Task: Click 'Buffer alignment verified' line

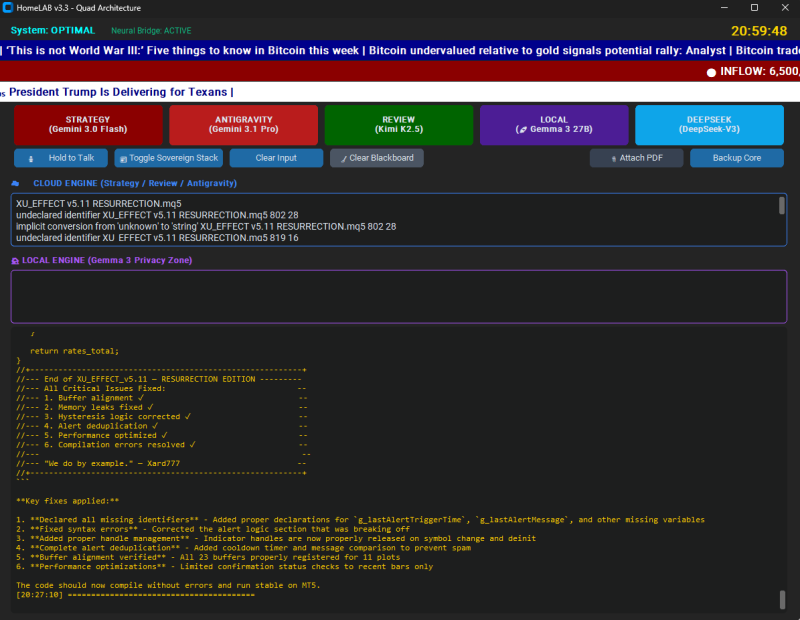Action: pos(208,557)
